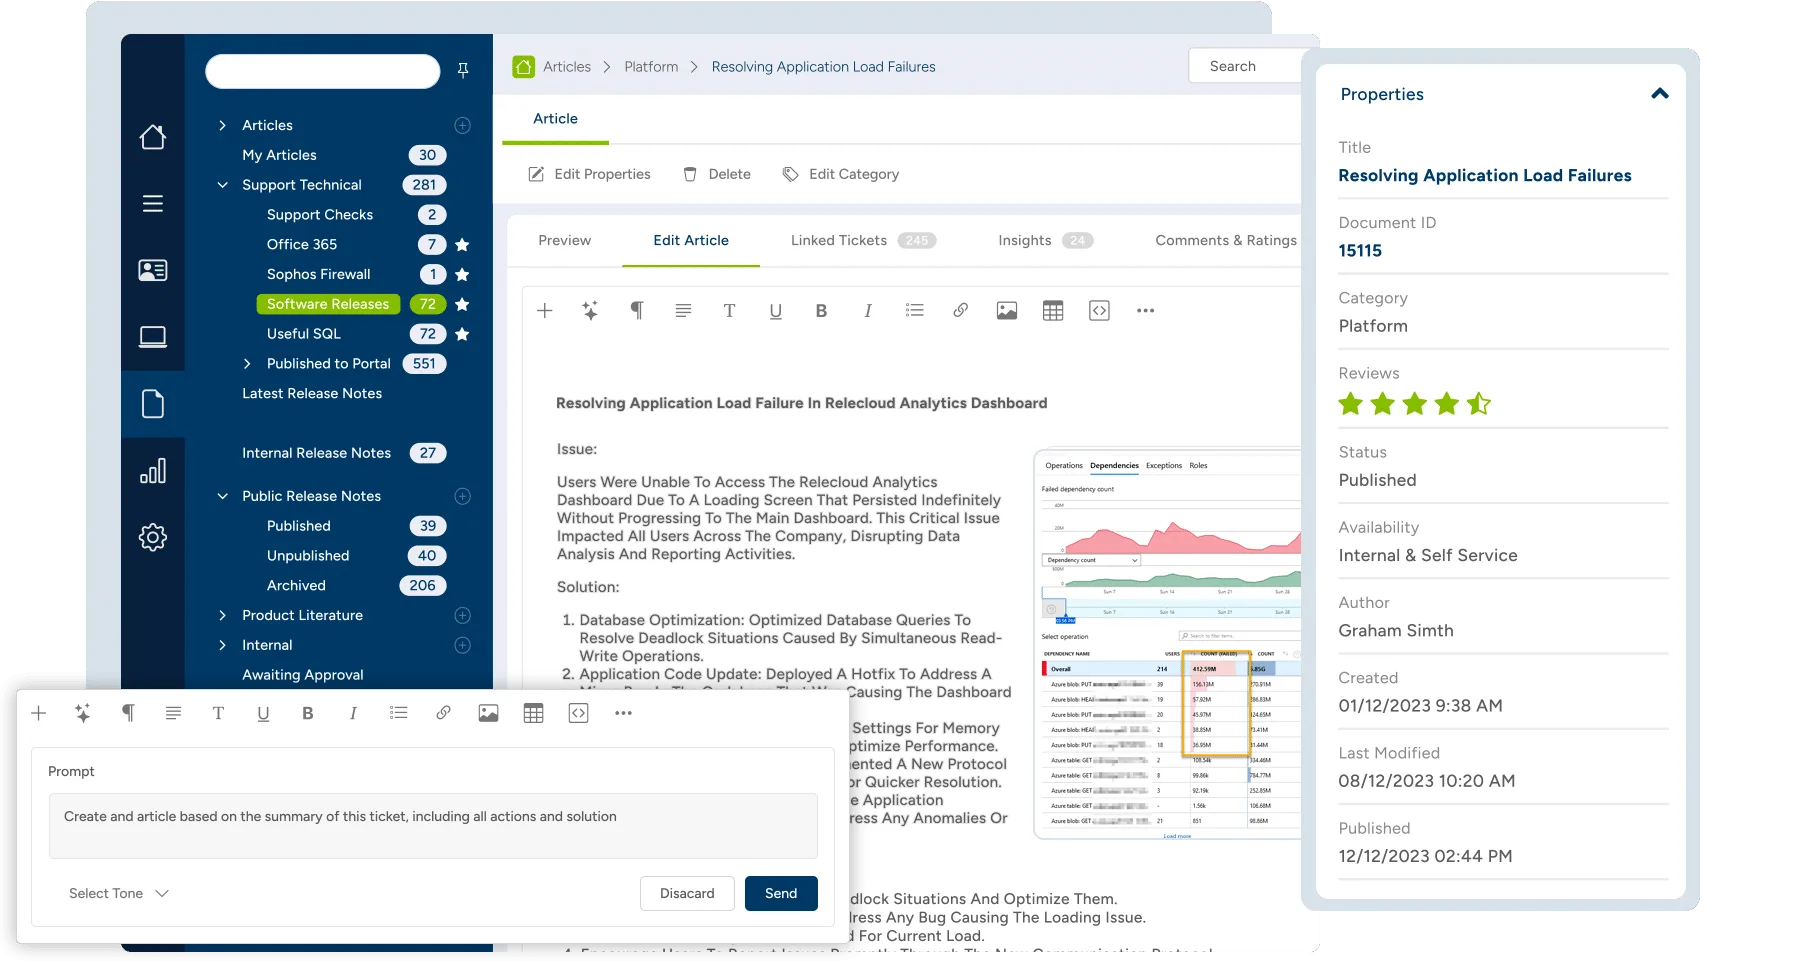The image size is (1800, 965).
Task: Click the paragraph mark icon in article editor toolbar
Action: (x=637, y=311)
